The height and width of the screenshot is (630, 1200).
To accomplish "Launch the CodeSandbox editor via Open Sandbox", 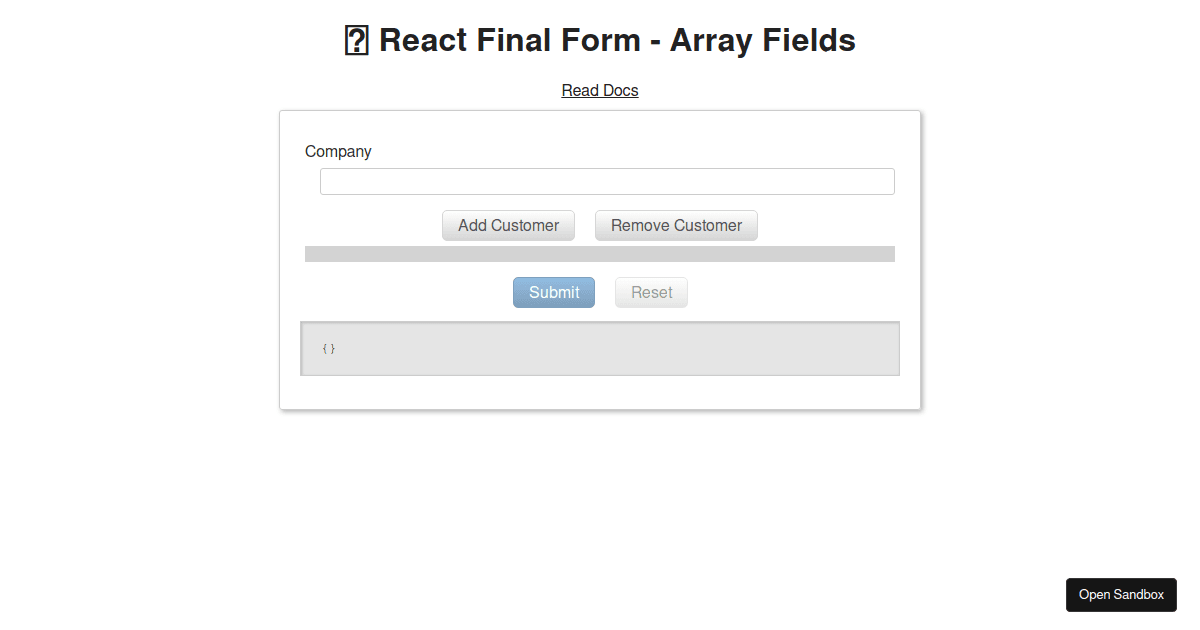I will tap(1121, 594).
